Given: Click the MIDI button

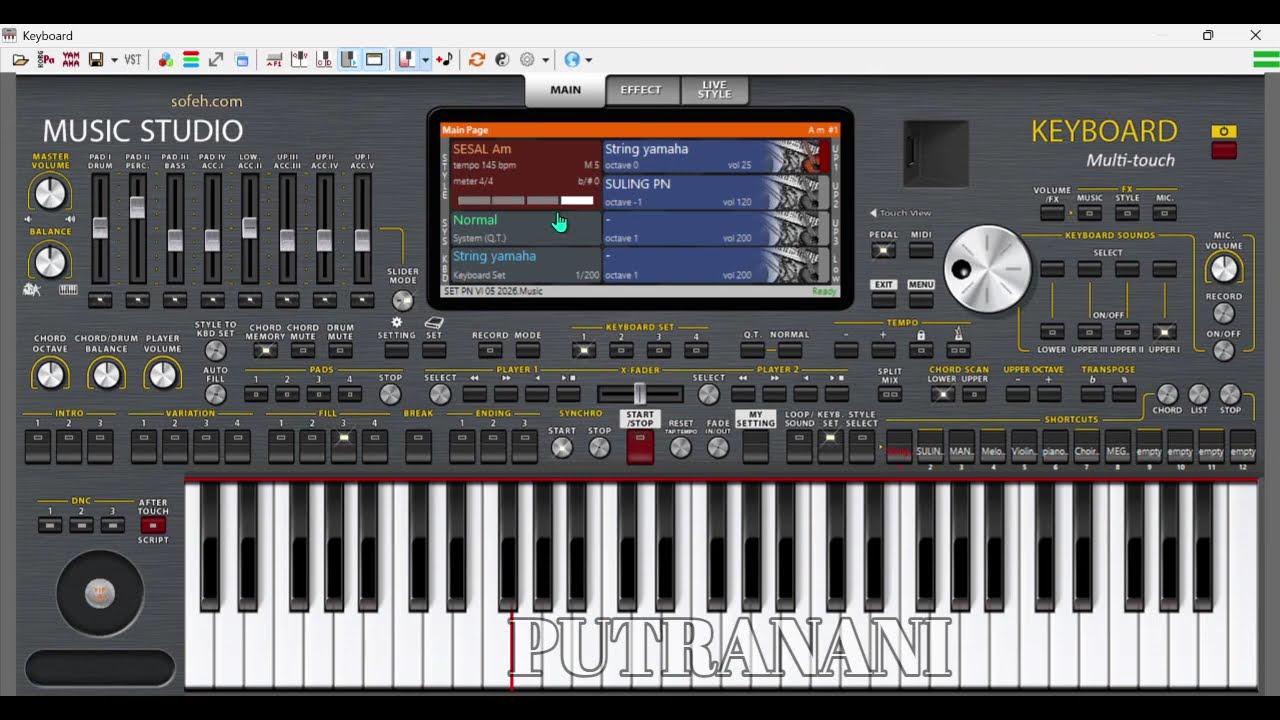Looking at the screenshot, I should click(921, 251).
